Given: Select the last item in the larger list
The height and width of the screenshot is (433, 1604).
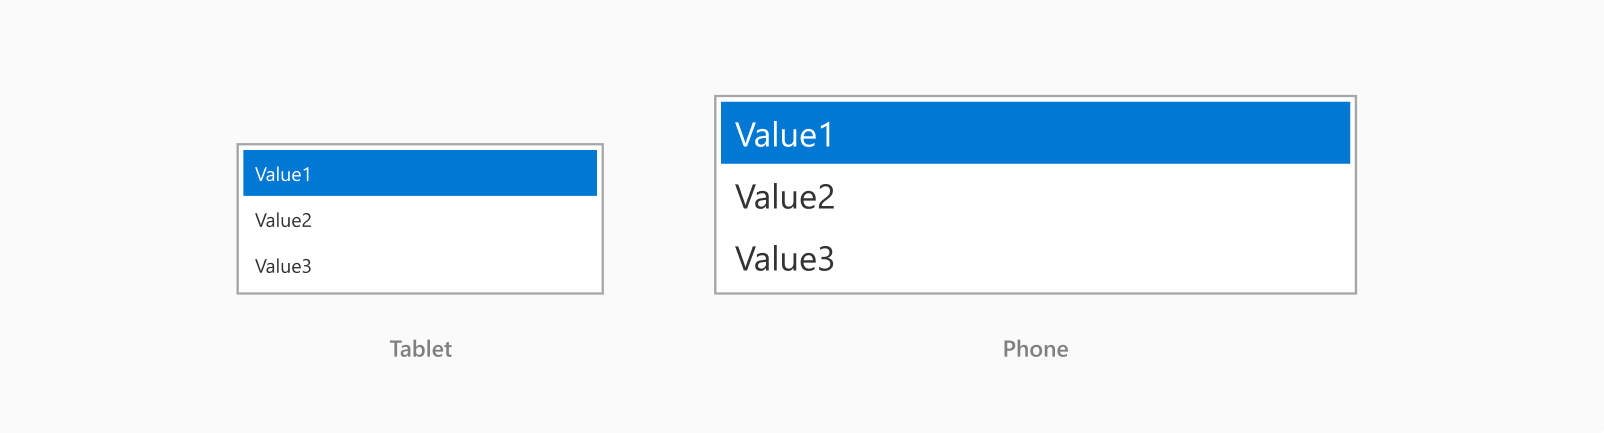Looking at the screenshot, I should [1035, 258].
